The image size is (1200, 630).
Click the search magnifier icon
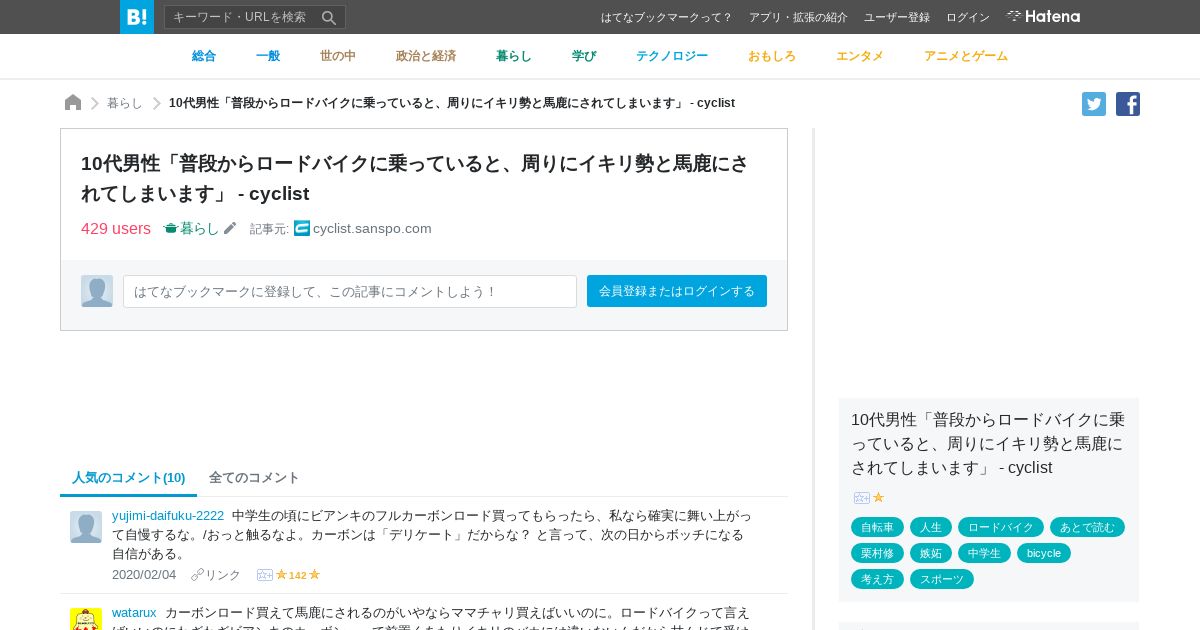[329, 17]
